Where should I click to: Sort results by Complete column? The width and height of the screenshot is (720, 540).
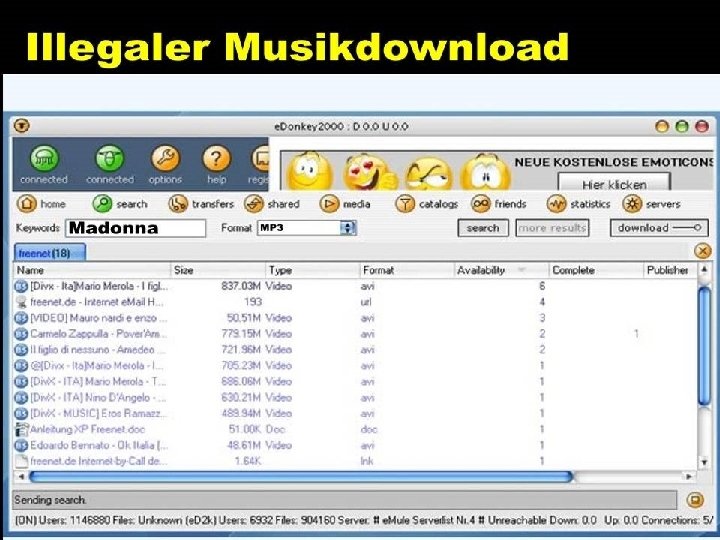pyautogui.click(x=596, y=270)
